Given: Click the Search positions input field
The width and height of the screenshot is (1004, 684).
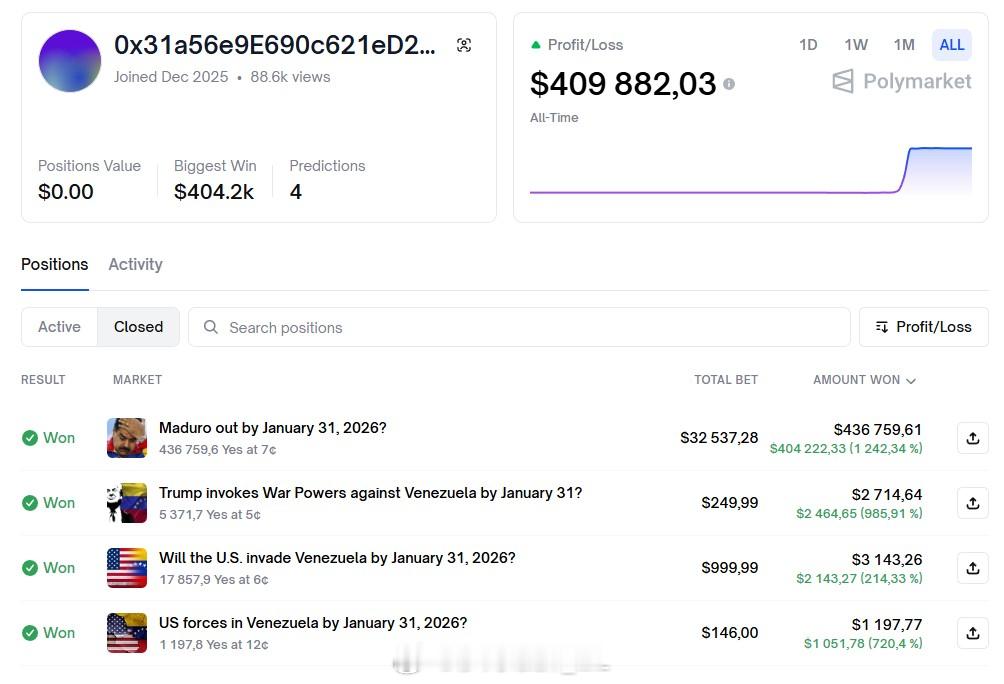Looking at the screenshot, I should click(x=519, y=327).
